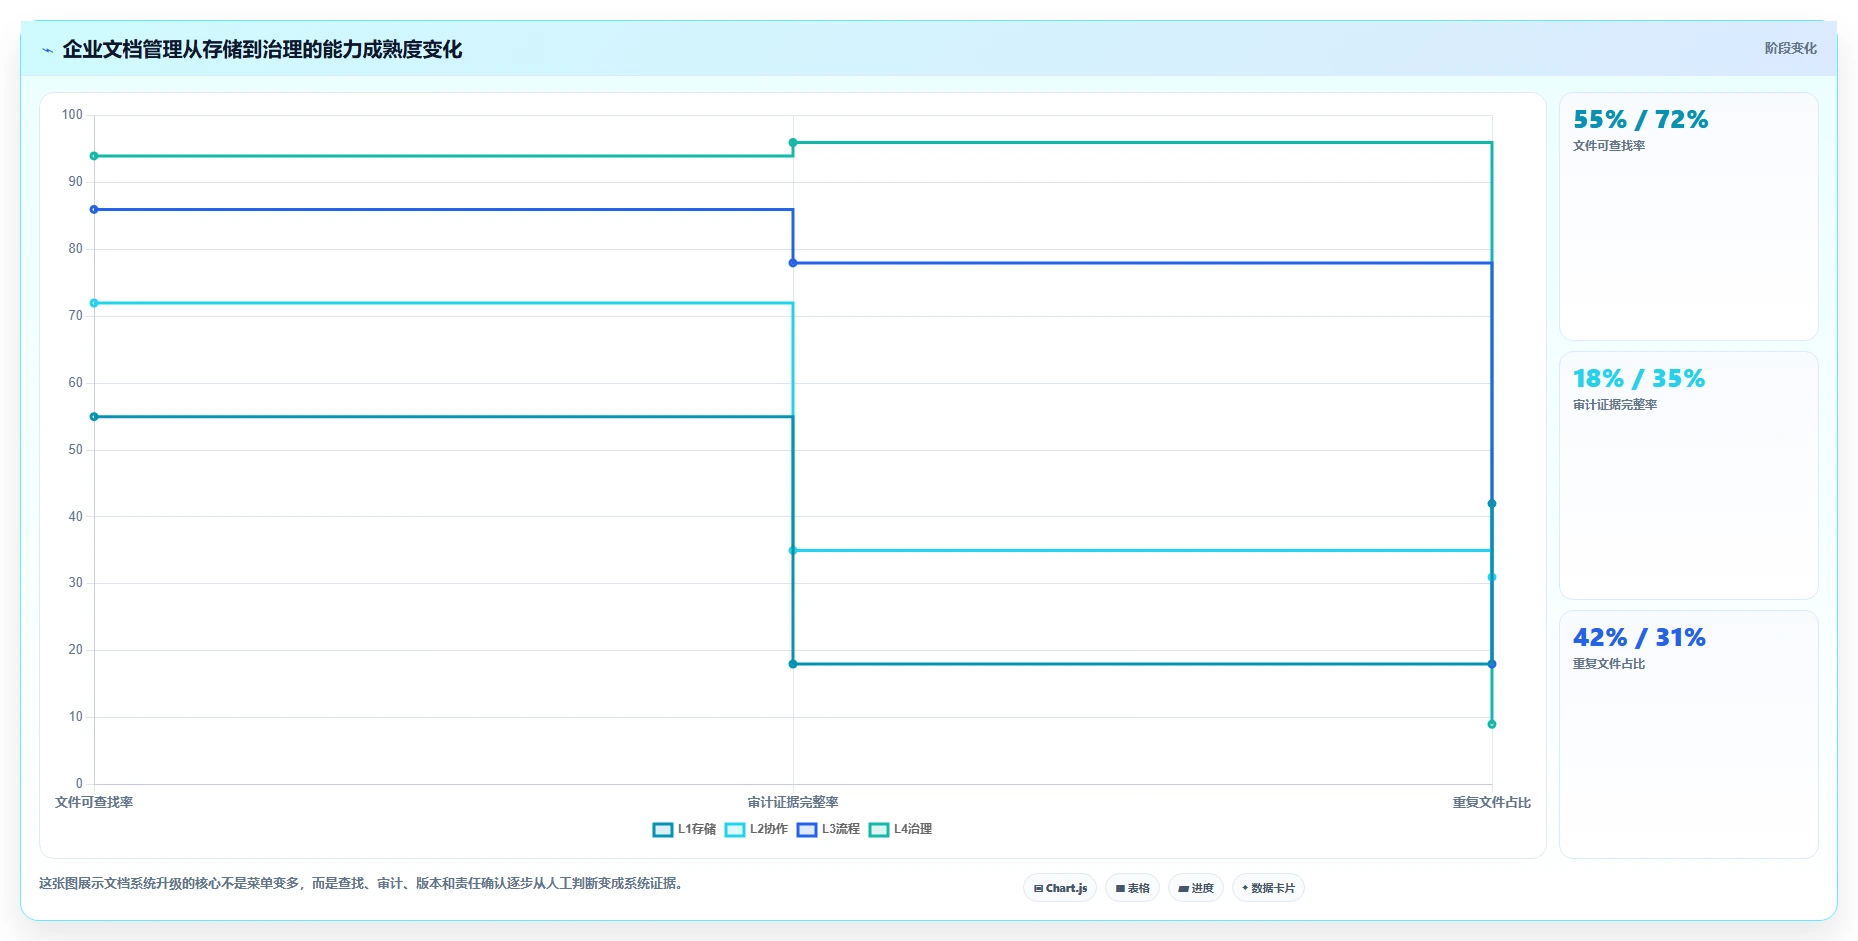Click the 进度 chip
Image resolution: width=1858 pixels, height=941 pixels.
point(1196,888)
